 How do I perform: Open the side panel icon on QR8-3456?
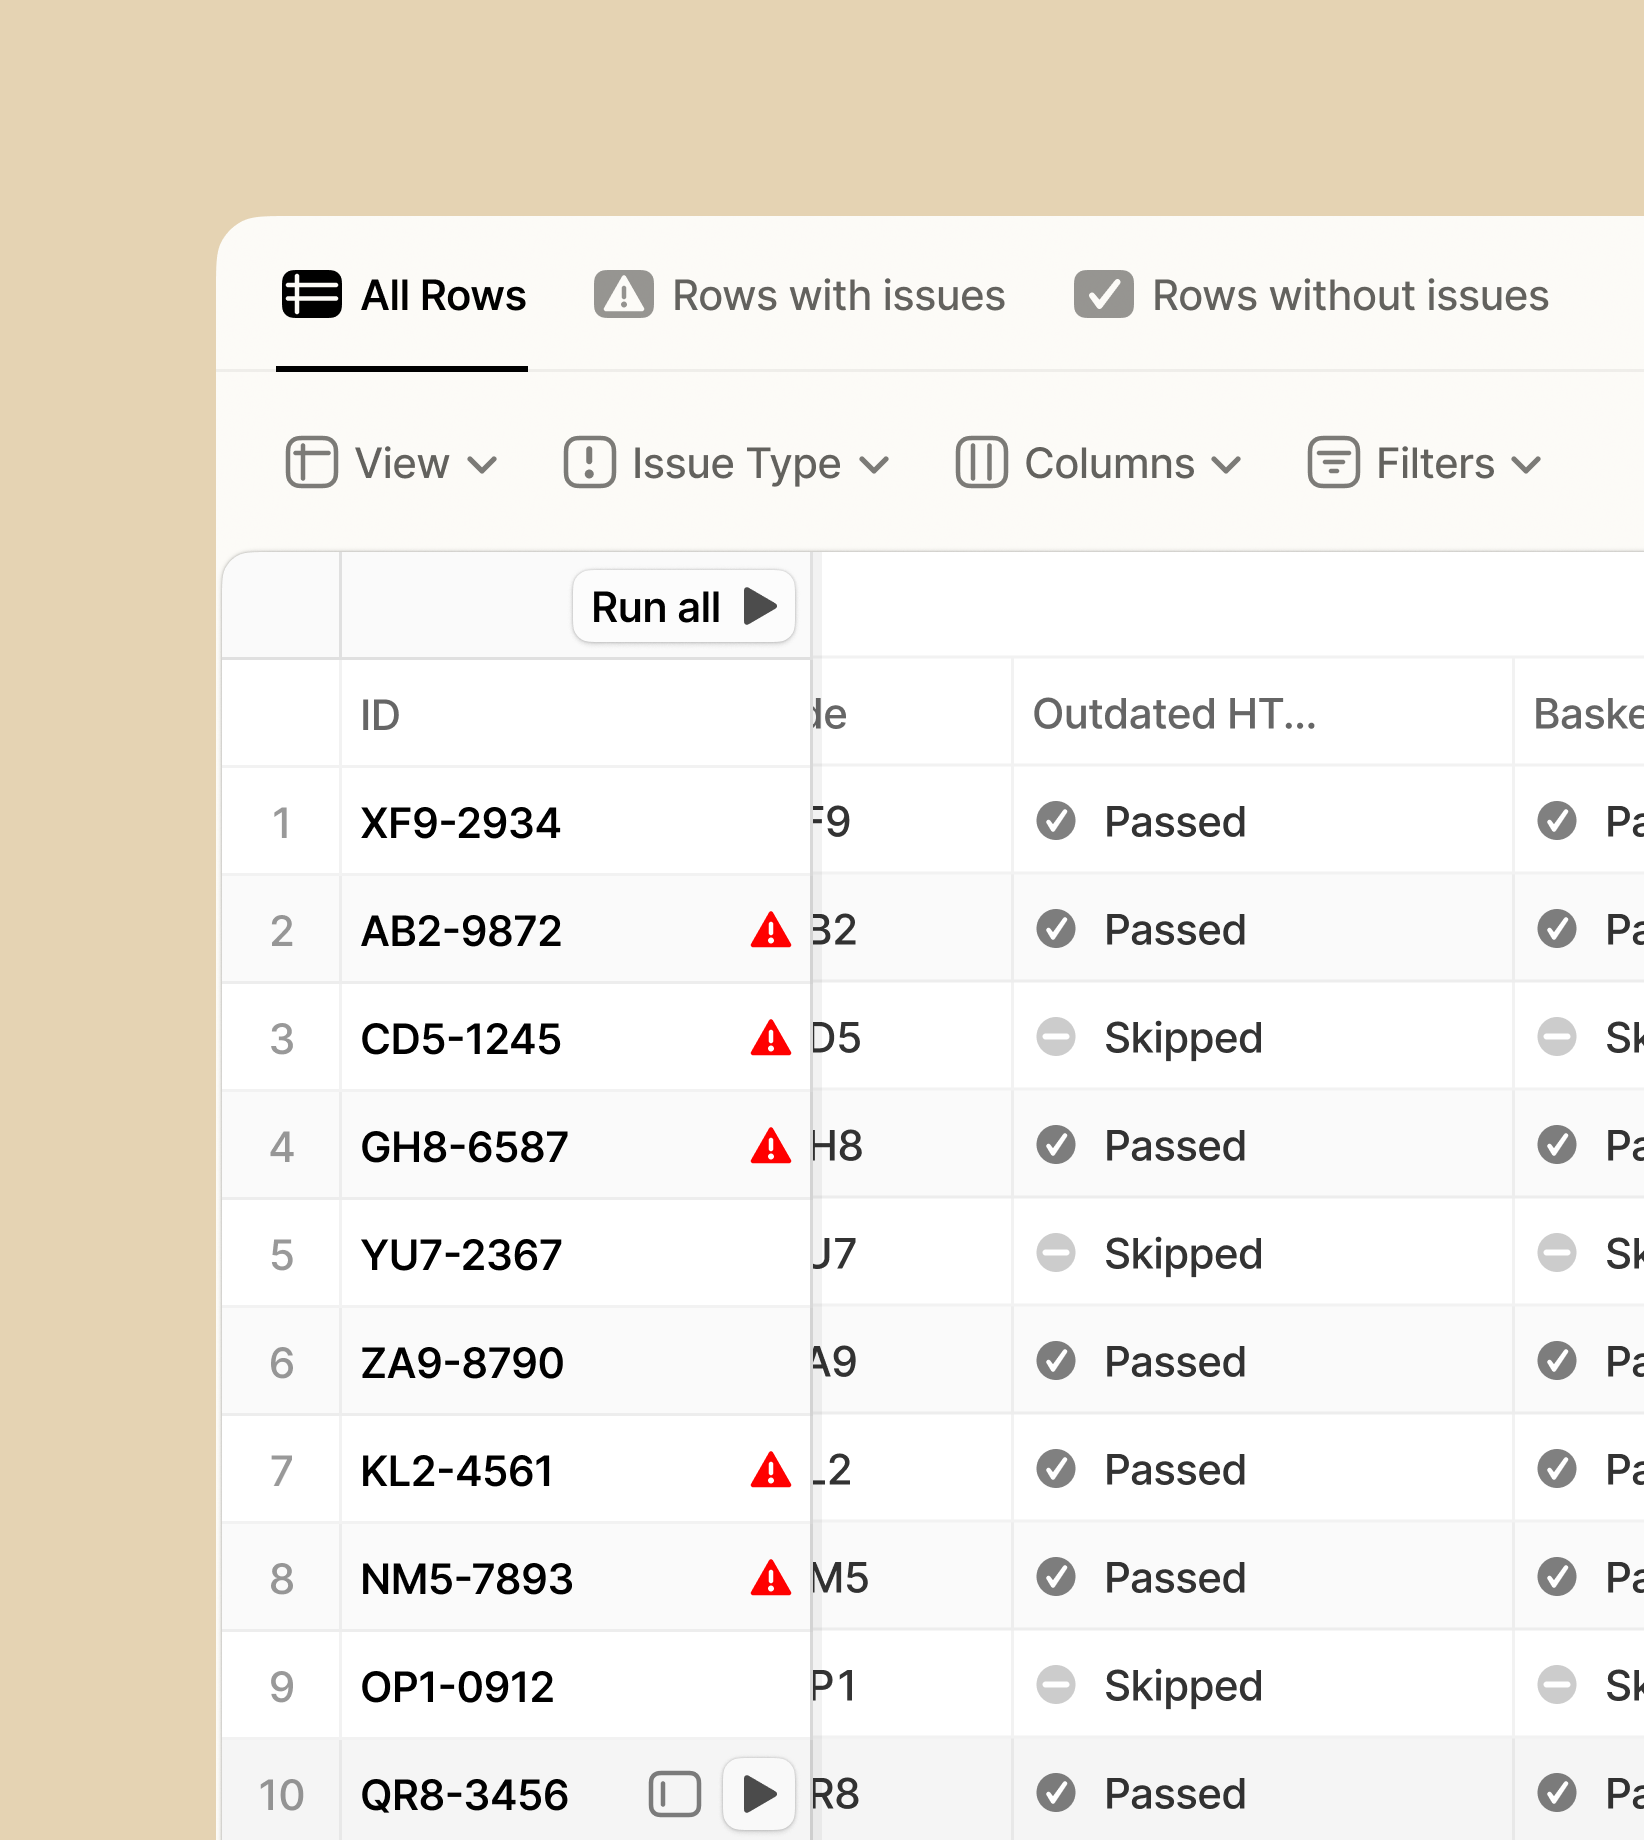click(x=675, y=1794)
